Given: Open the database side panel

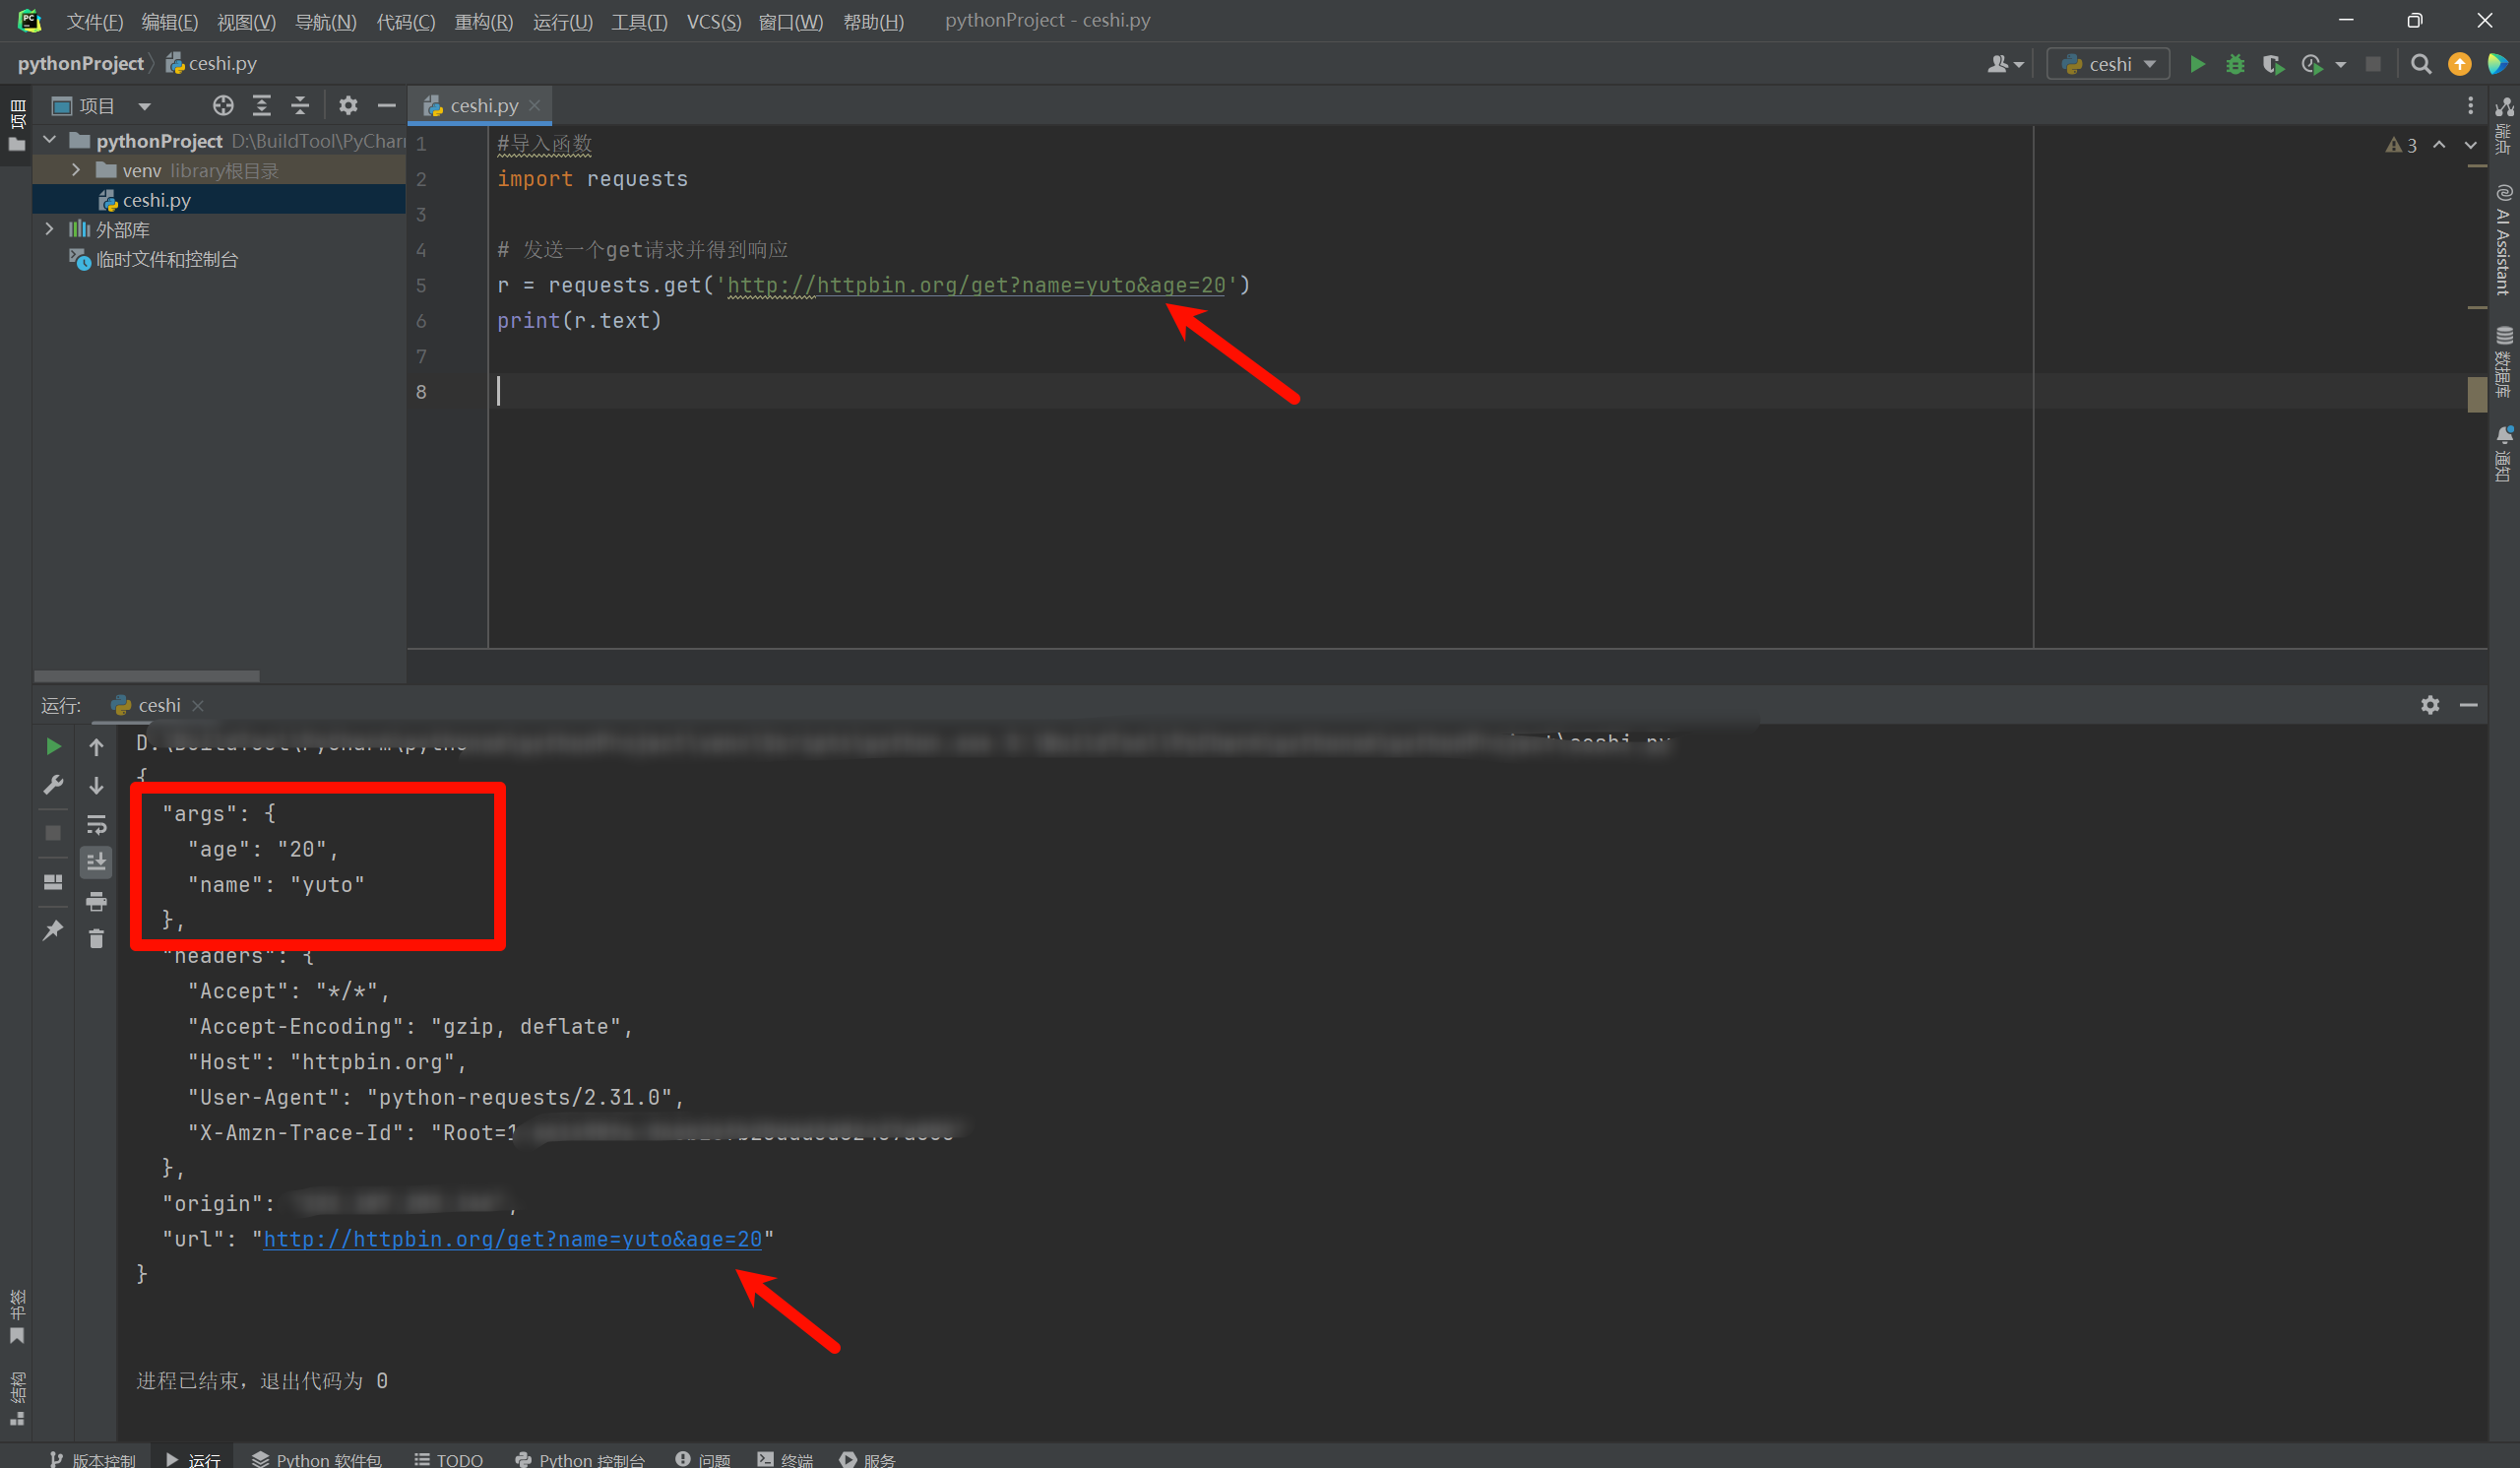Looking at the screenshot, I should (2504, 362).
